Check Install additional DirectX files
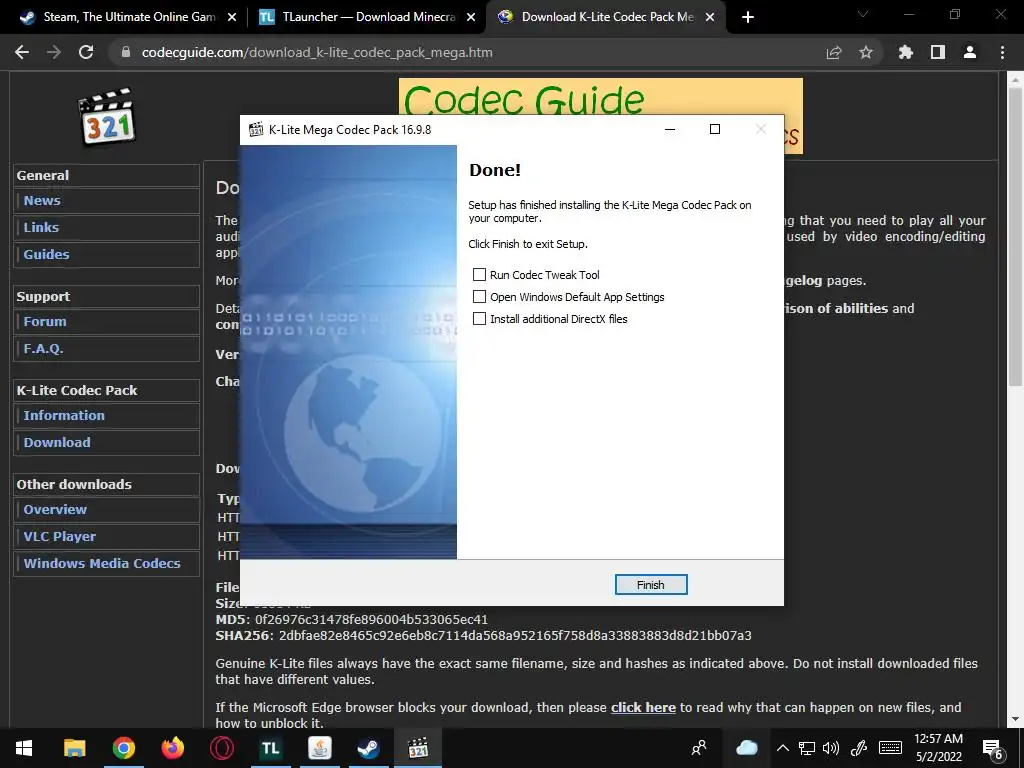 tap(479, 319)
